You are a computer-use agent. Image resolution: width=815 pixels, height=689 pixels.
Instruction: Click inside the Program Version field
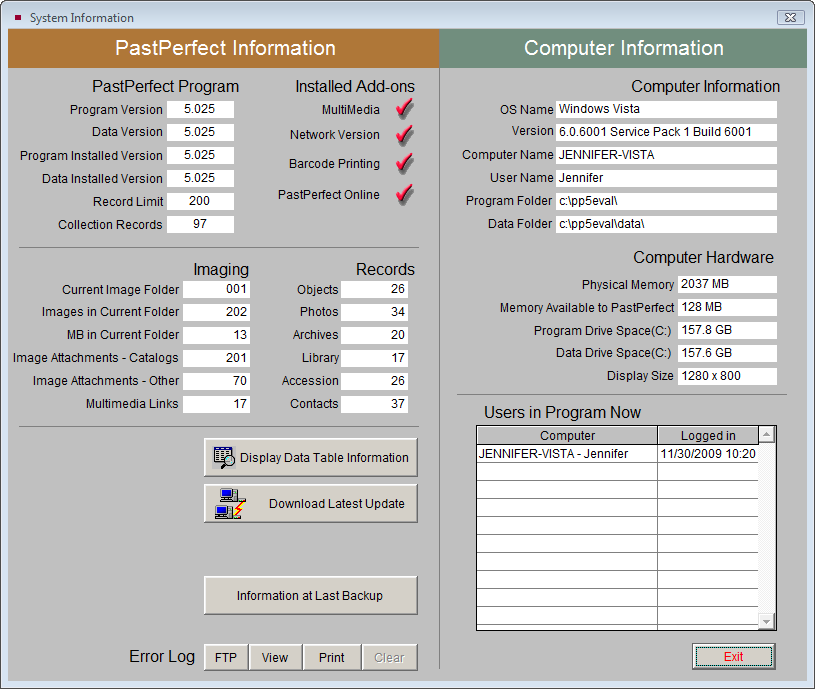(x=200, y=109)
